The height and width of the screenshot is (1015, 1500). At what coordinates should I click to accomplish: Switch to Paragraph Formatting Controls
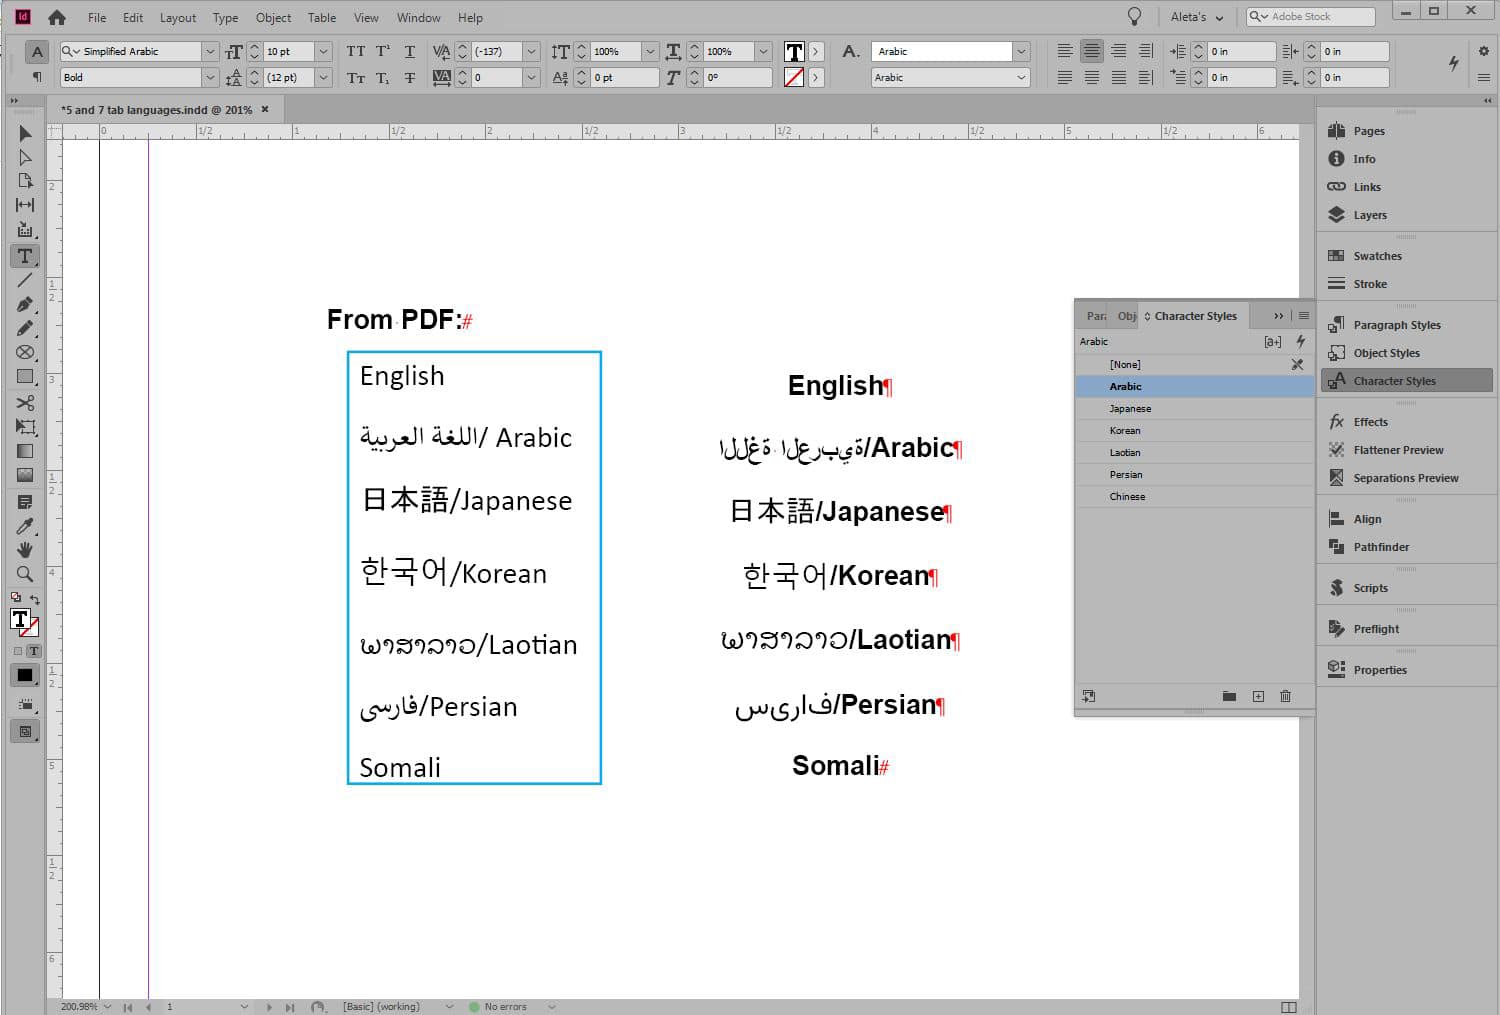(x=37, y=77)
